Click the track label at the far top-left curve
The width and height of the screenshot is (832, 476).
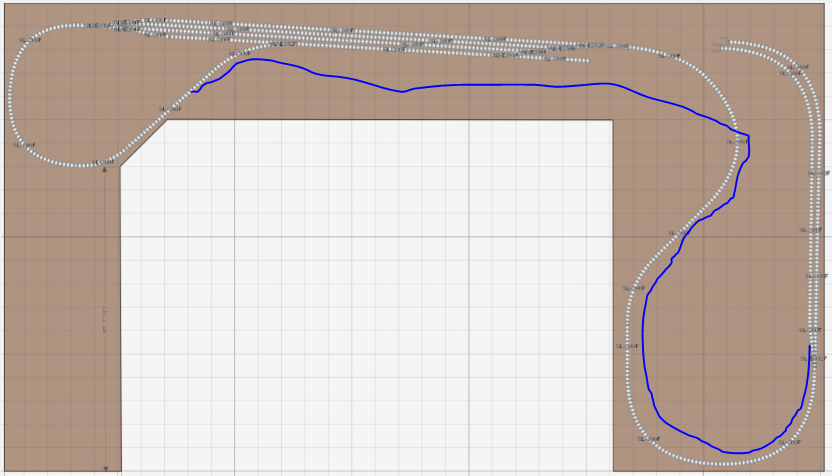tap(31, 41)
